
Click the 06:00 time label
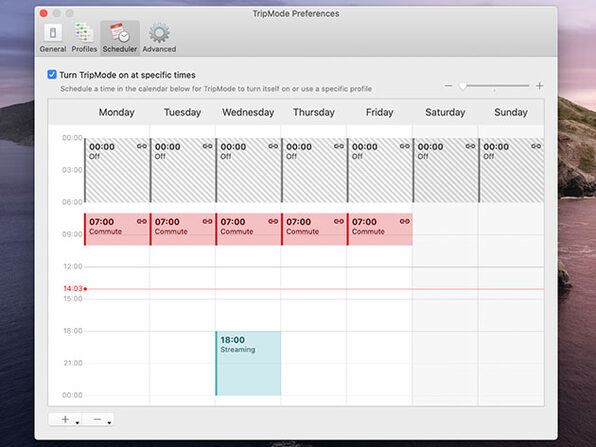click(72, 202)
